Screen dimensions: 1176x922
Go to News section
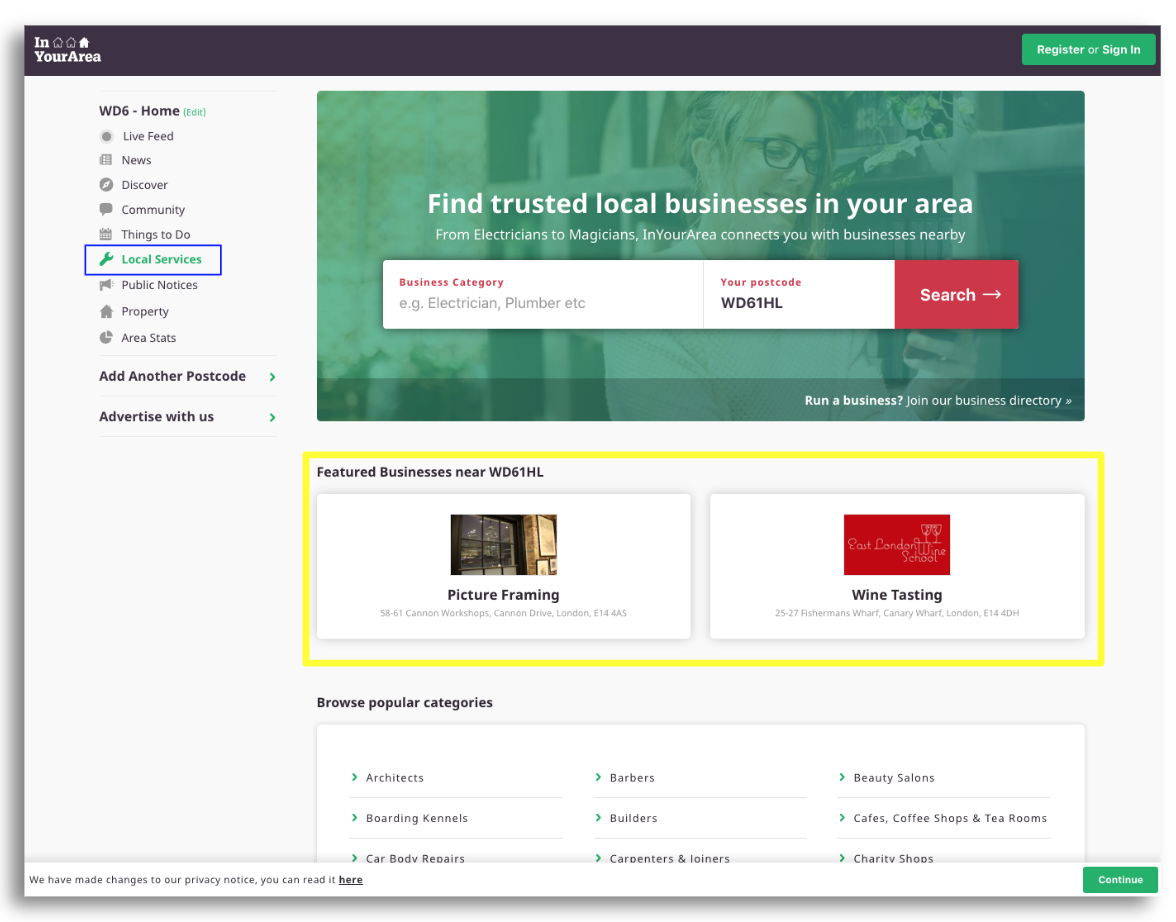coord(136,160)
